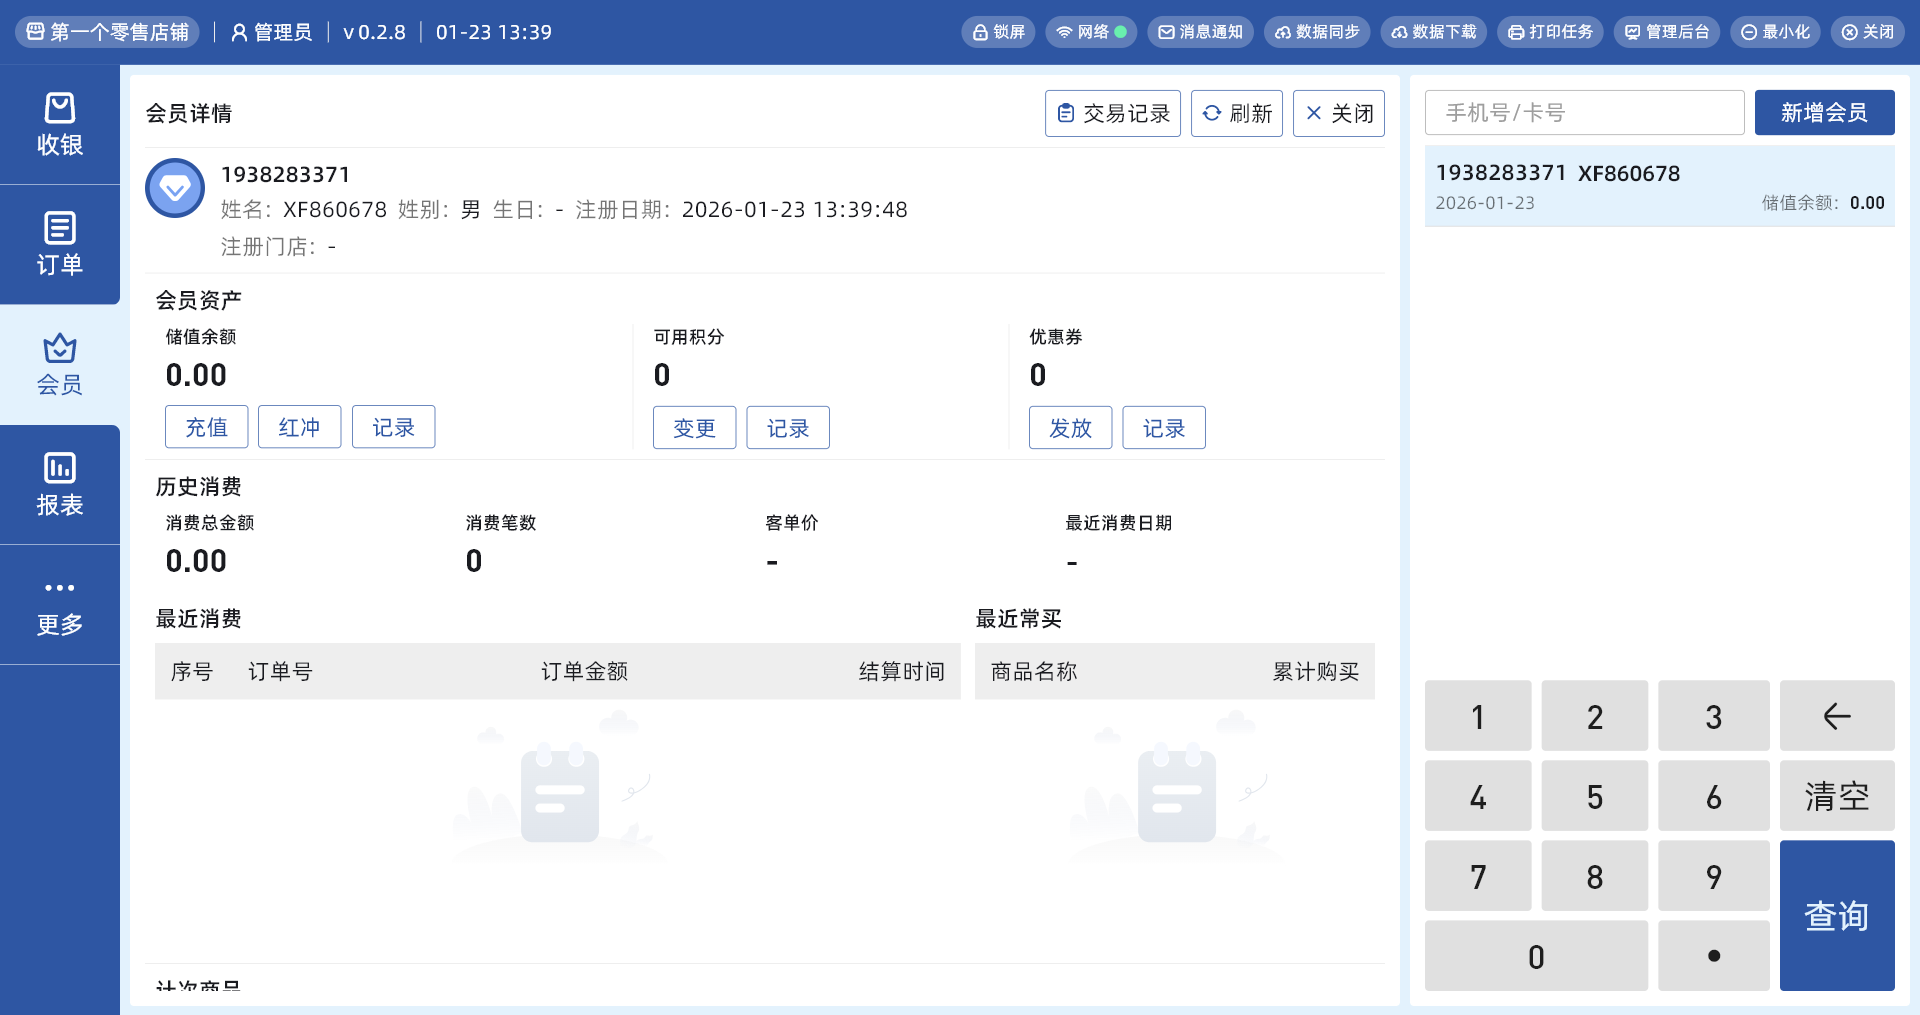Open the 收银 cashier section in sidebar
The height and width of the screenshot is (1015, 1920).
coord(60,125)
